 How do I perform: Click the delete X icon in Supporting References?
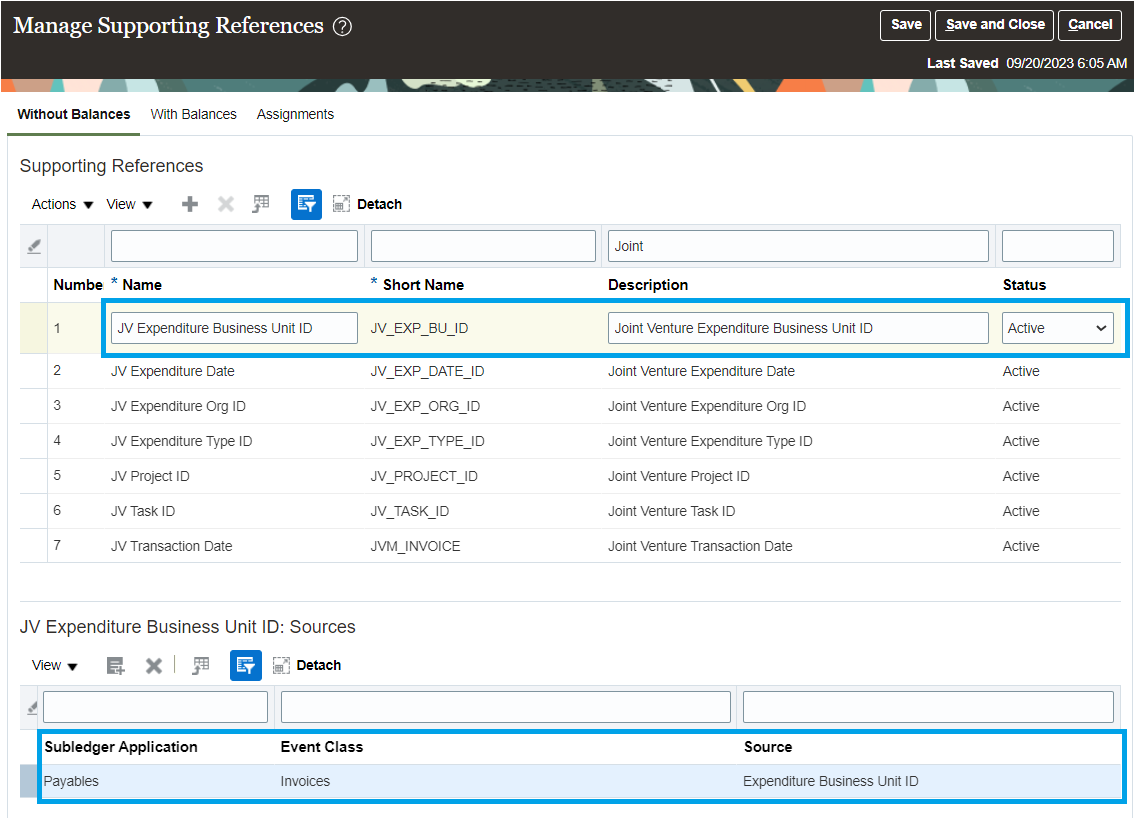point(226,204)
